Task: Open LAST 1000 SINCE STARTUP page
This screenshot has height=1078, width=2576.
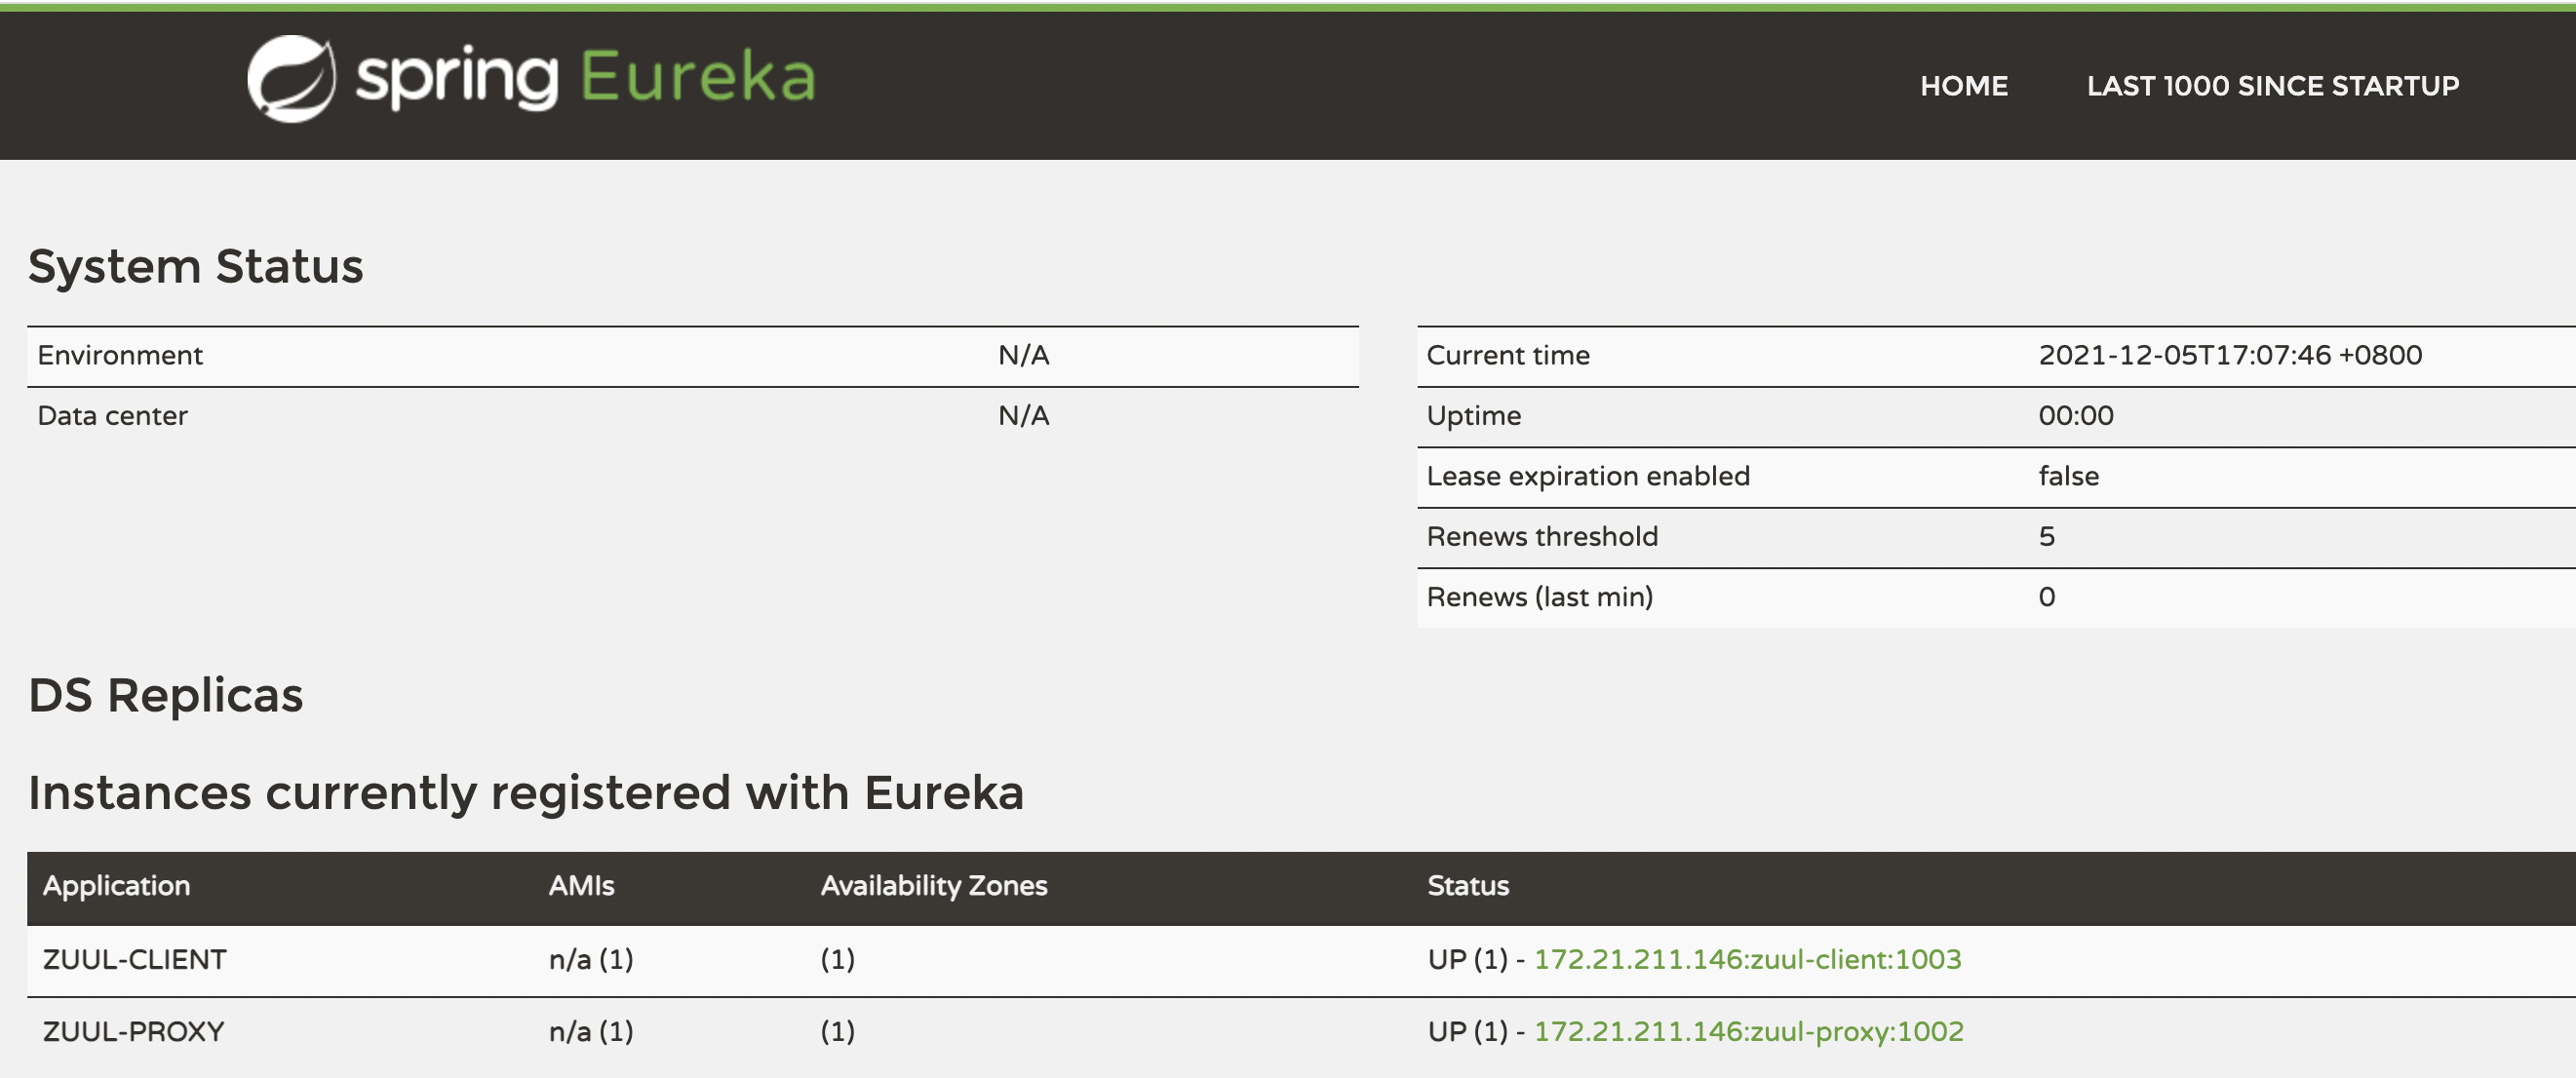Action: [2272, 86]
